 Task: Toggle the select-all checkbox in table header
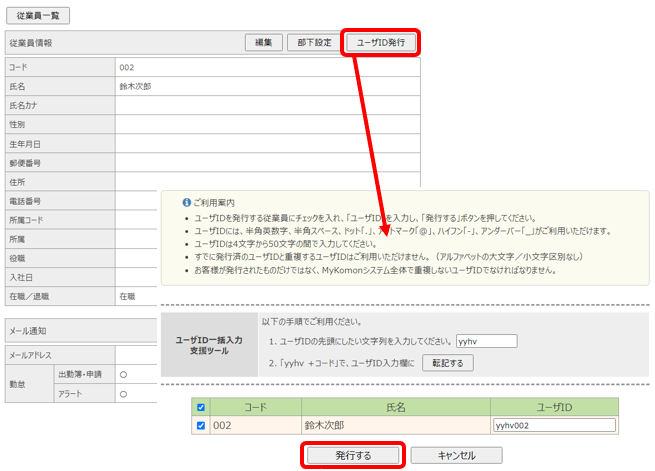pyautogui.click(x=200, y=407)
